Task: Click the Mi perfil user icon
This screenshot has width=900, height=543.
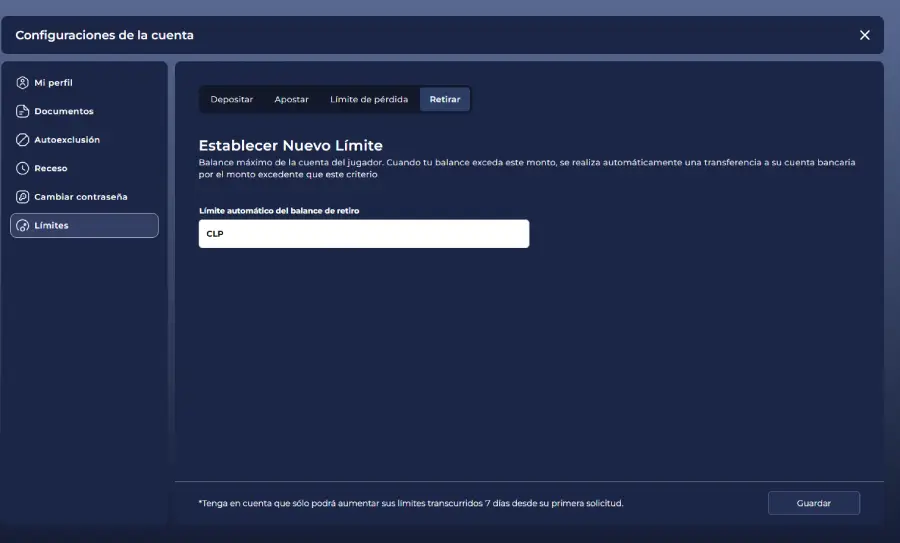Action: [23, 83]
